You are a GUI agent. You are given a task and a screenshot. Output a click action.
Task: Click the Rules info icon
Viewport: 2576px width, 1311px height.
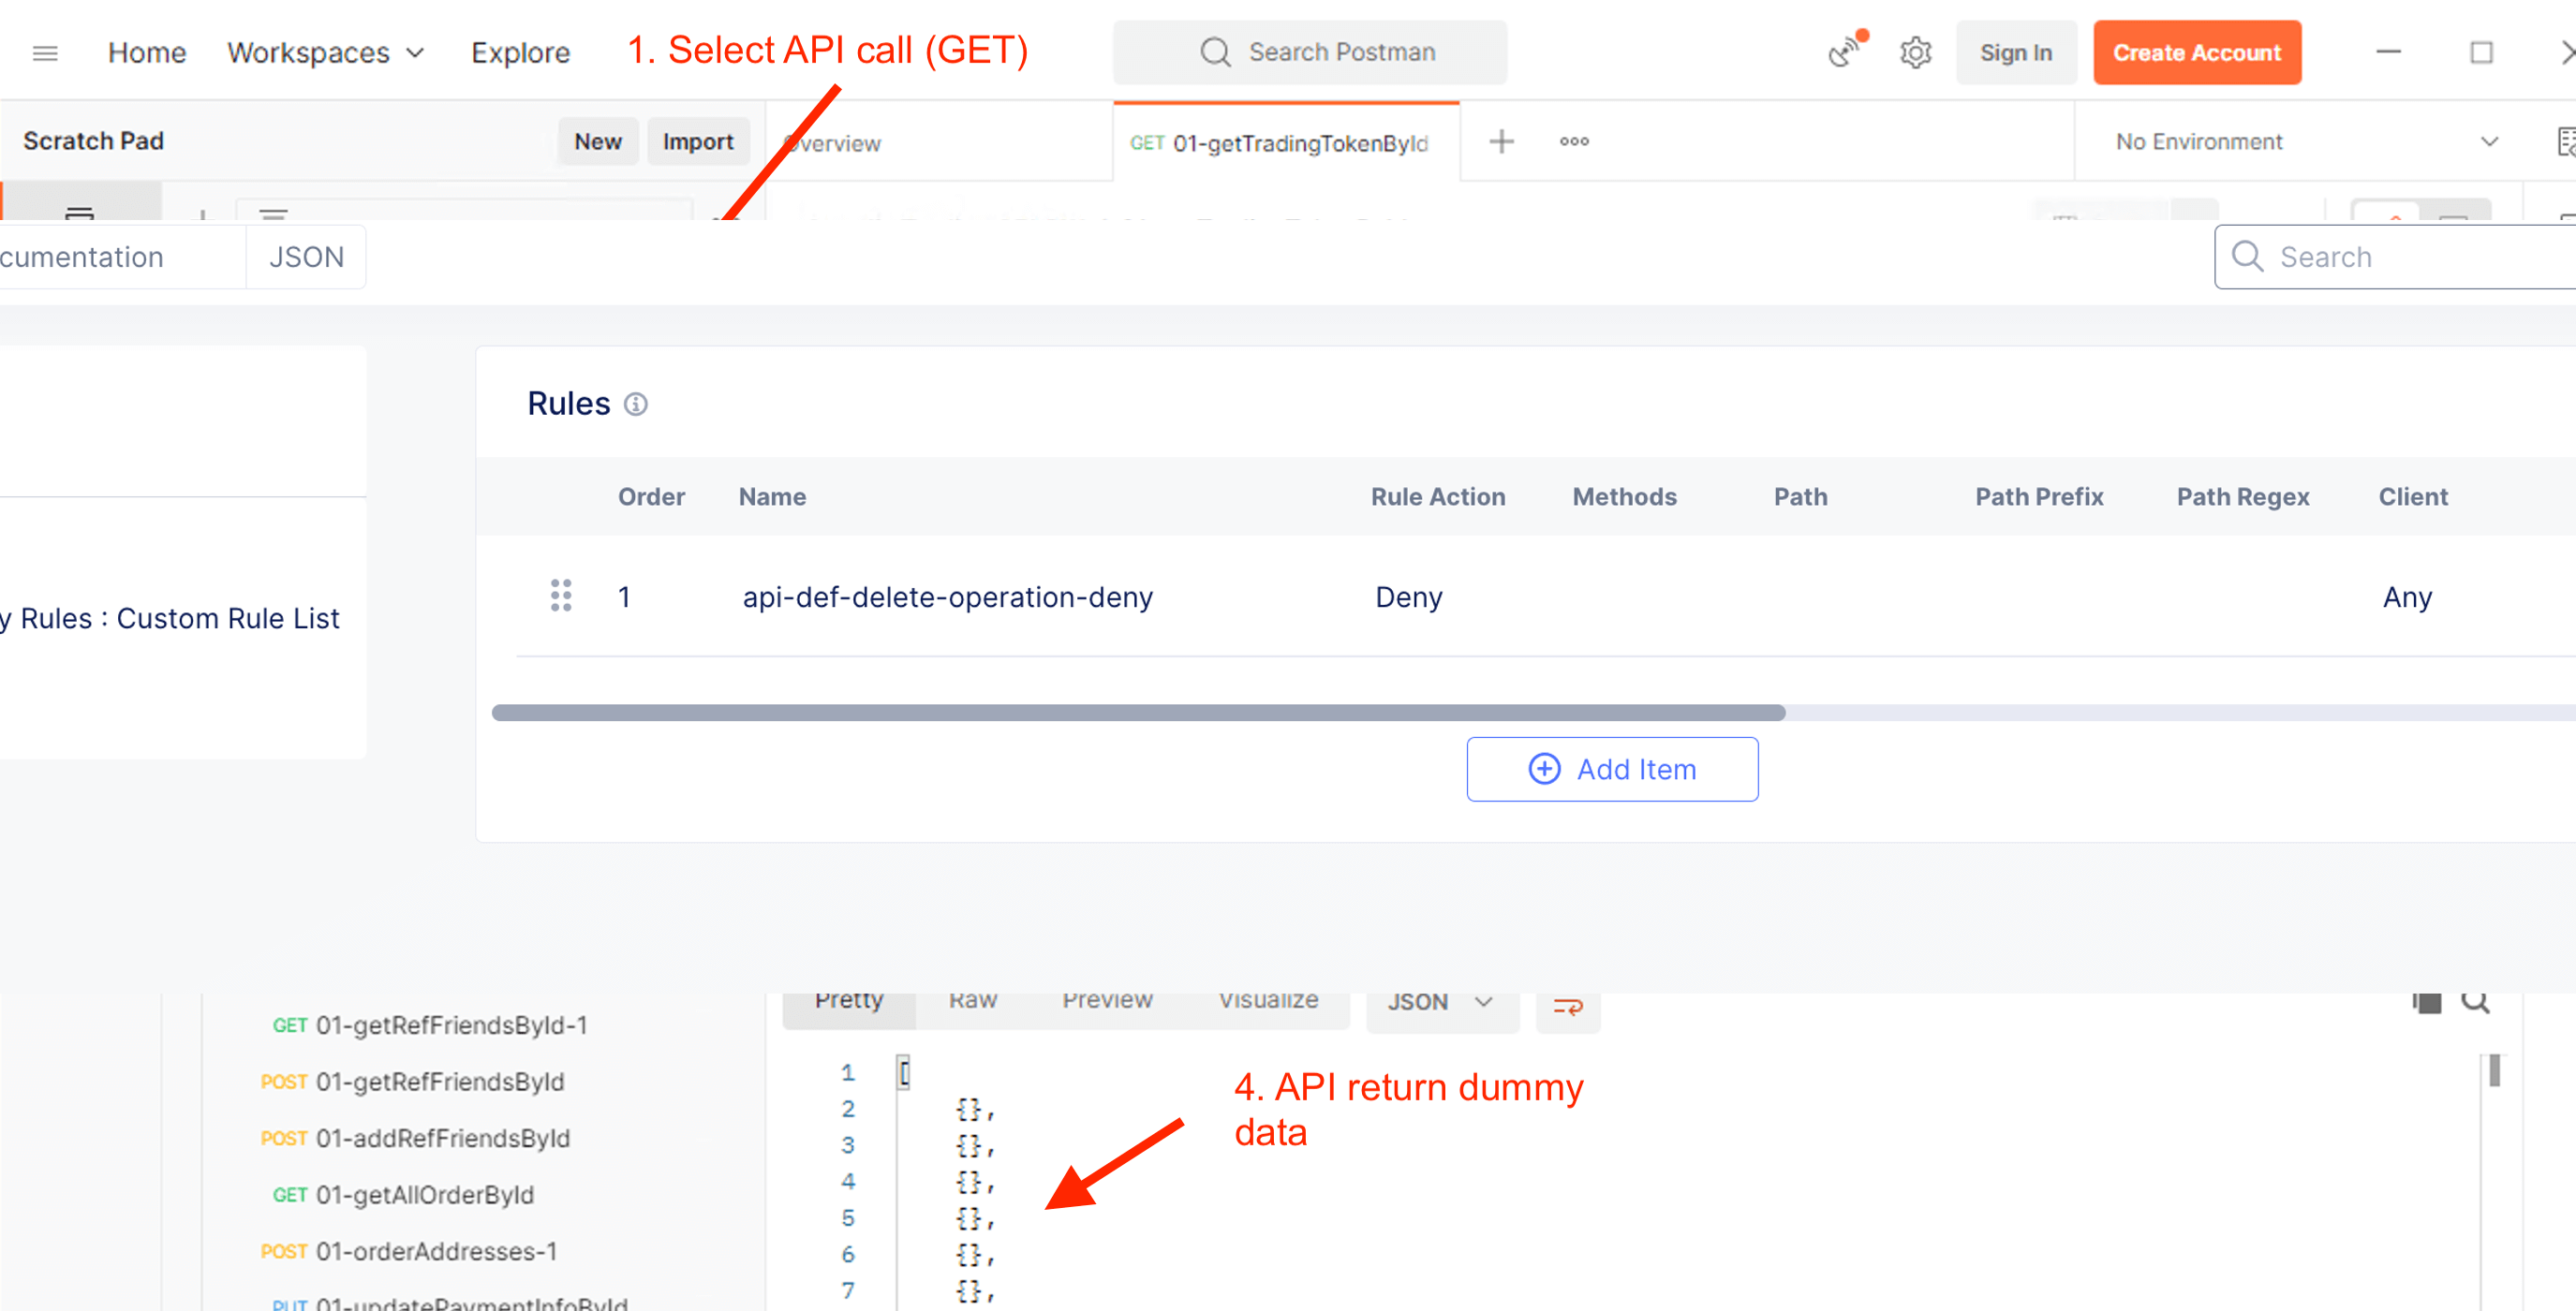pos(636,404)
